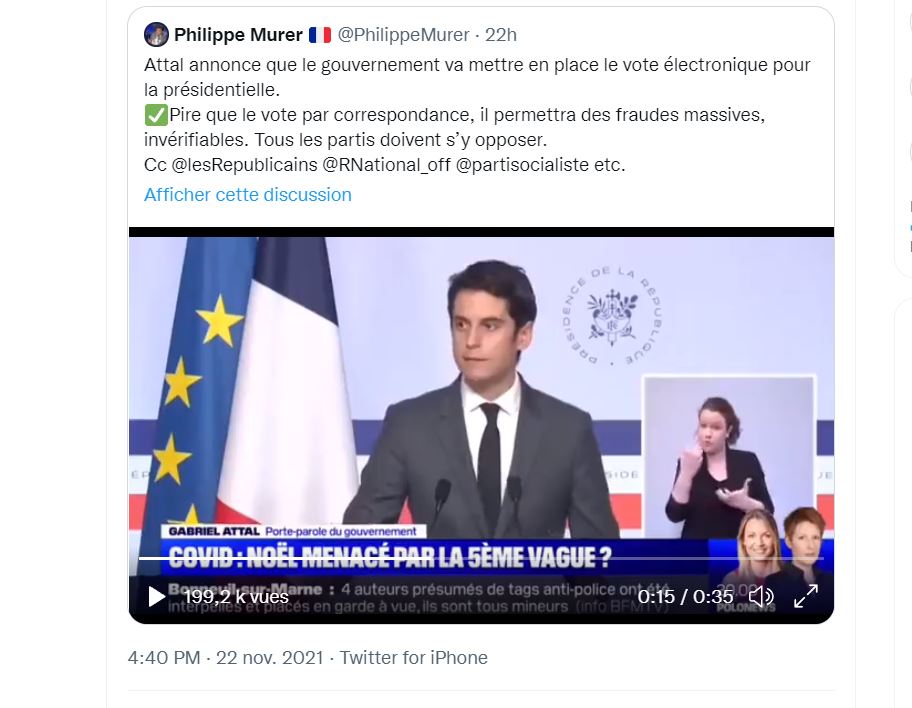
Task: Click the green checkmark emoji in tweet
Action: pos(156,115)
